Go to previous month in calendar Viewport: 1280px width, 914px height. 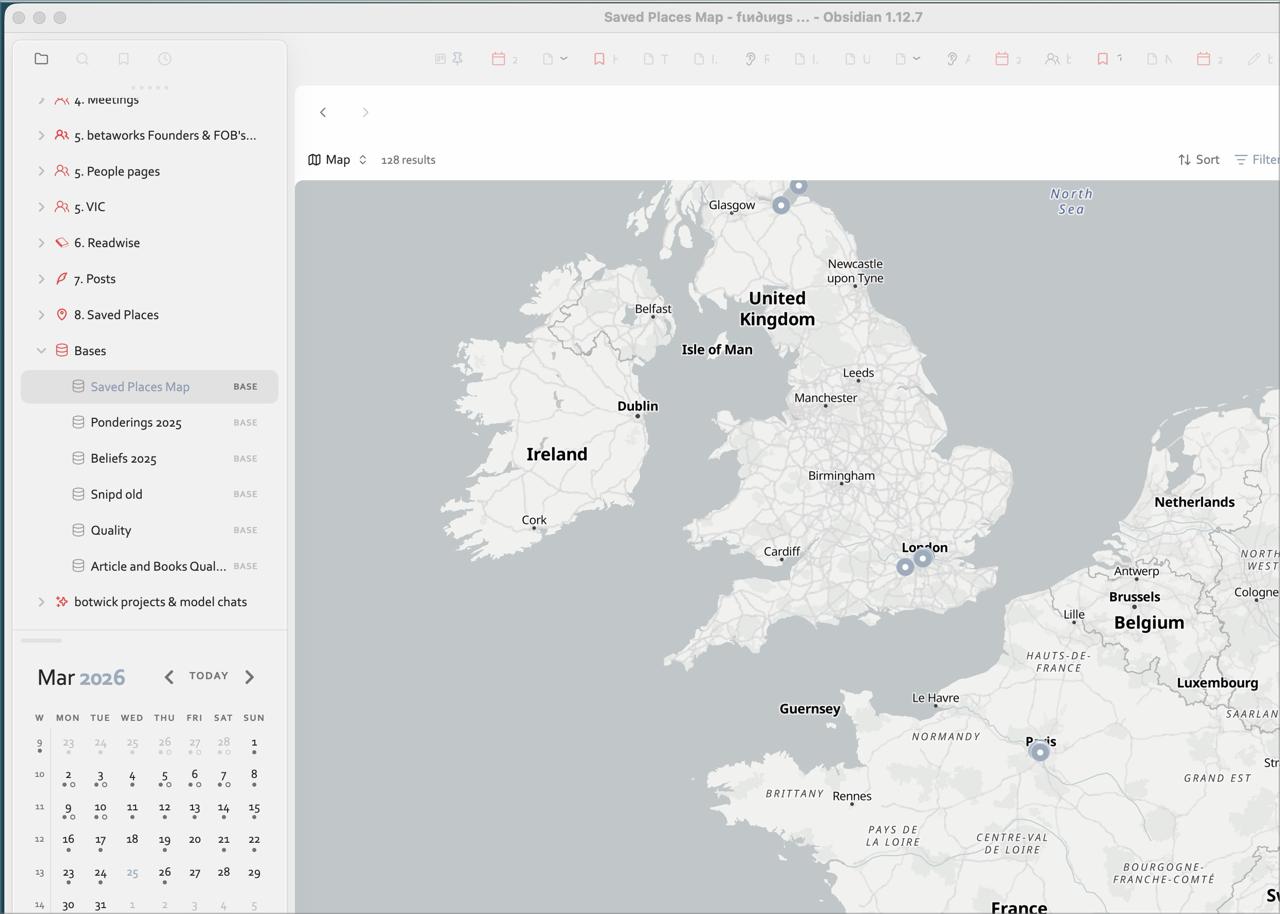point(169,677)
